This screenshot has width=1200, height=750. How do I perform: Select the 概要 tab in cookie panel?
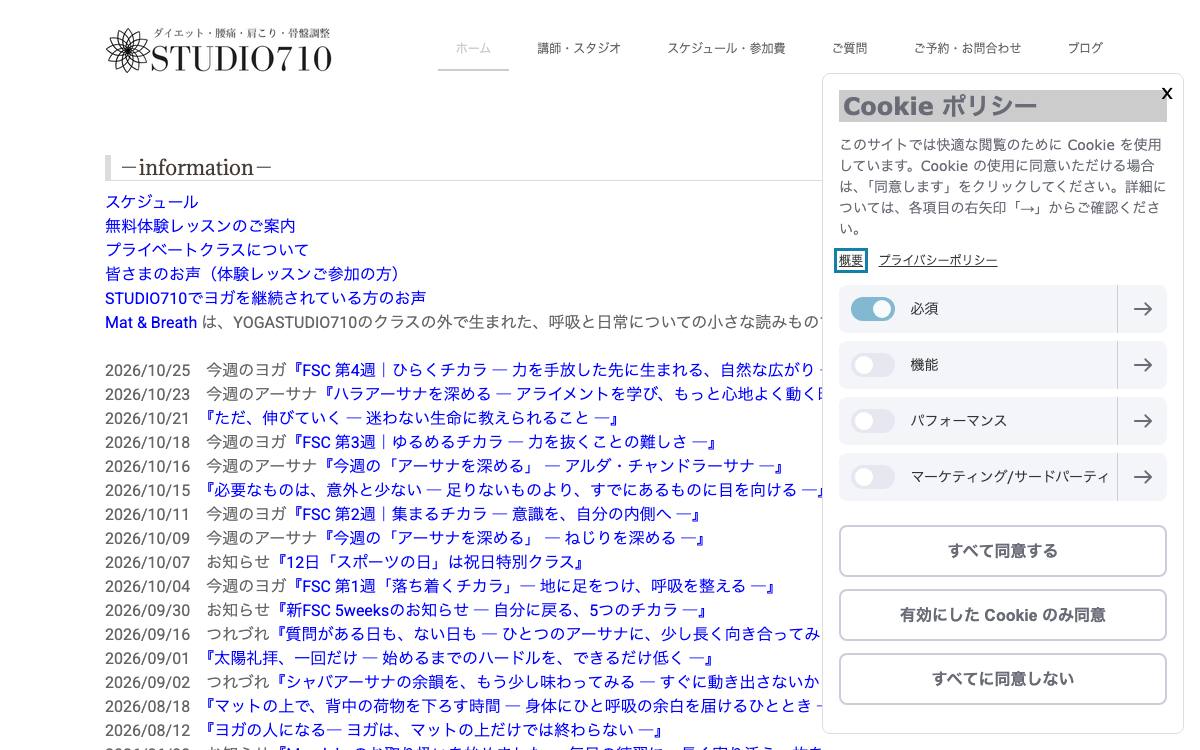coord(851,260)
